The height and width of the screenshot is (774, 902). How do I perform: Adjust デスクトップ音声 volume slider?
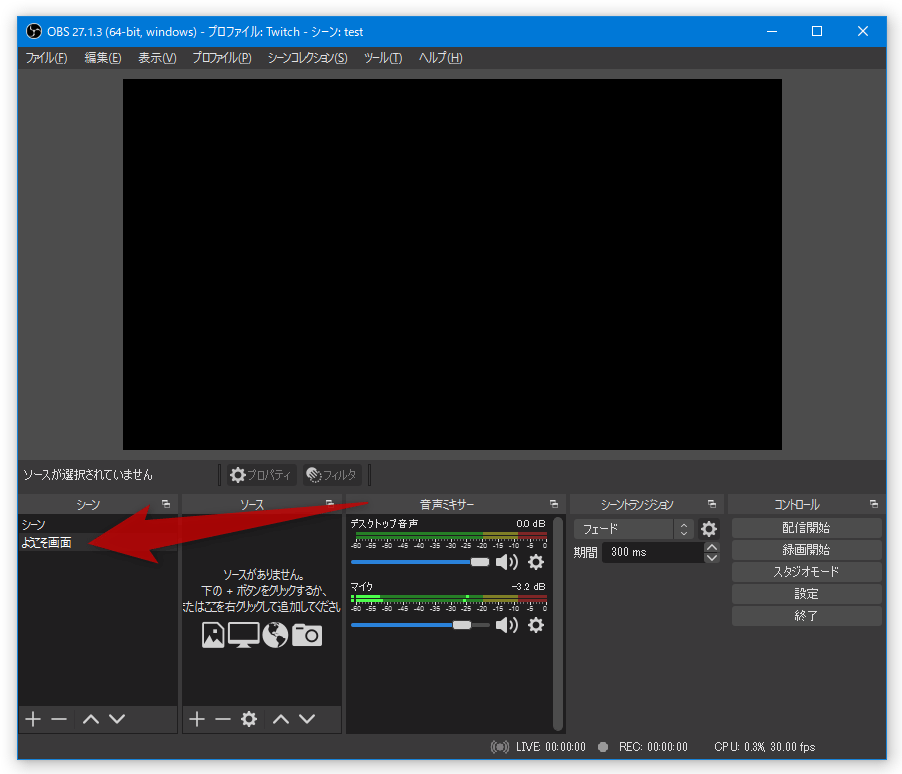click(420, 562)
